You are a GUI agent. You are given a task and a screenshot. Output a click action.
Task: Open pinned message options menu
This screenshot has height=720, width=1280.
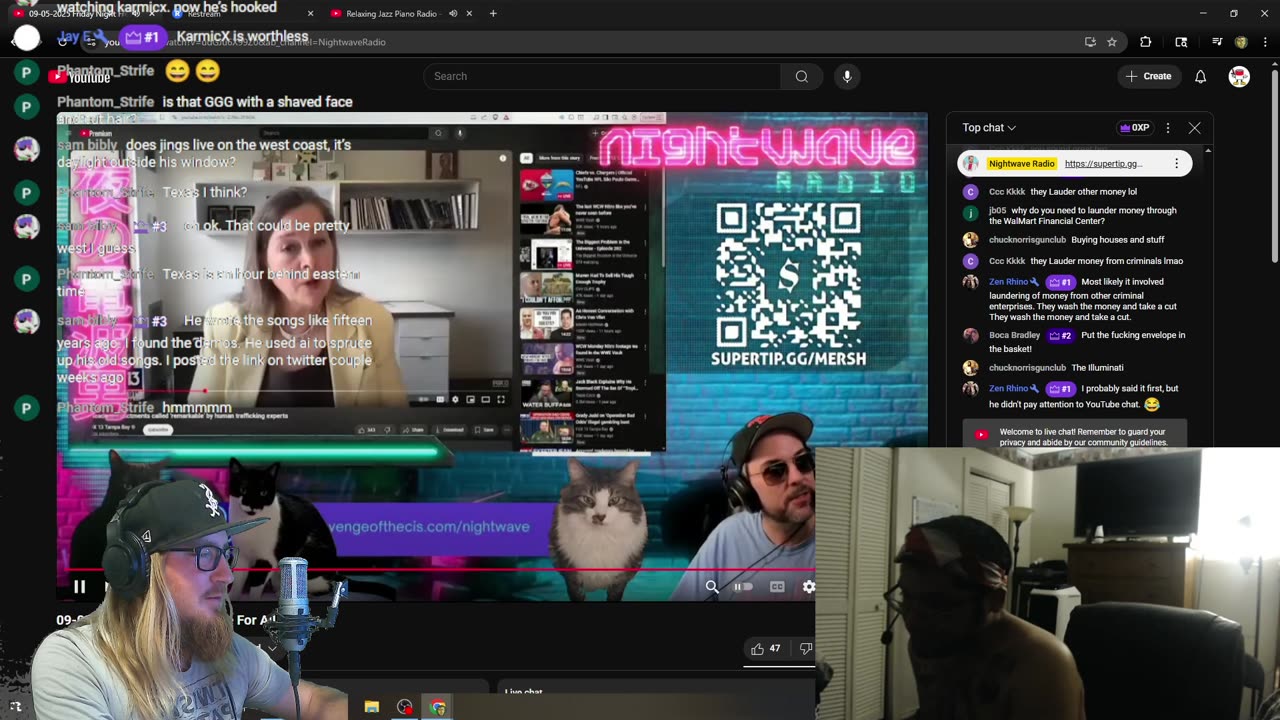pos(1176,163)
